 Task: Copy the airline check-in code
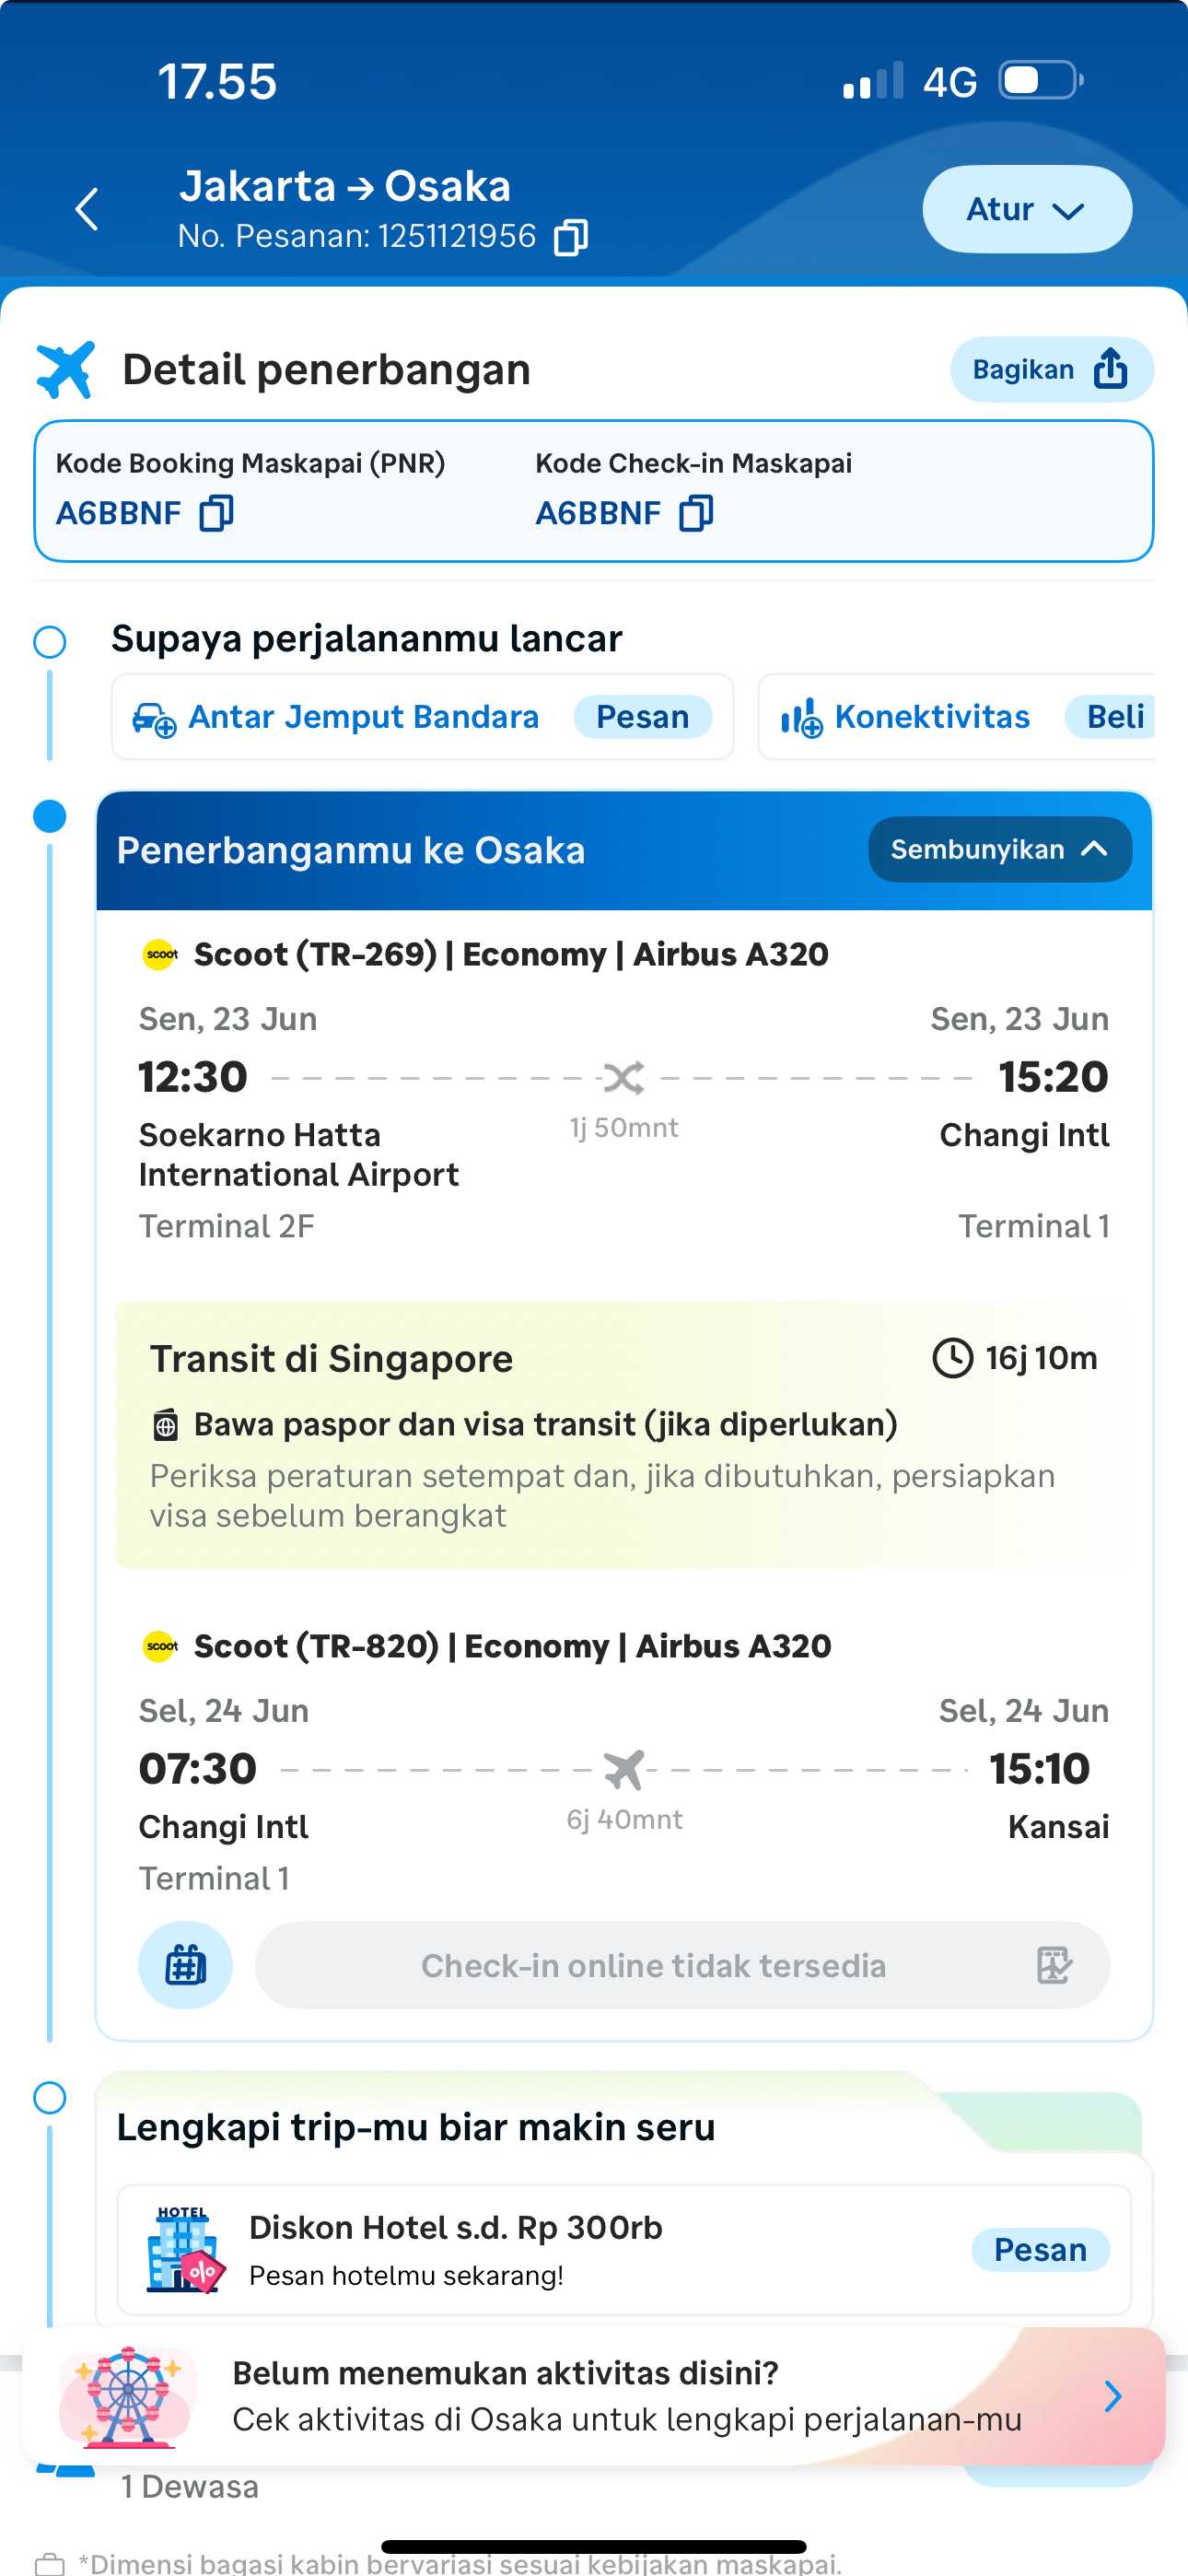click(696, 514)
